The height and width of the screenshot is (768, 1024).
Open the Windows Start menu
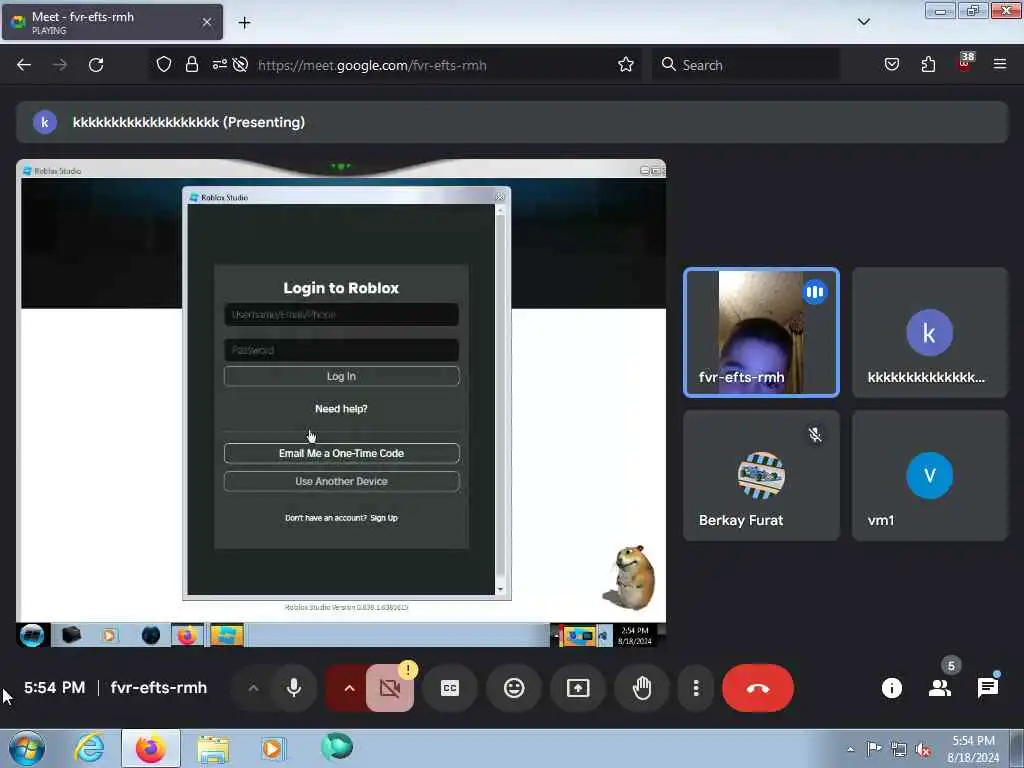tap(27, 748)
